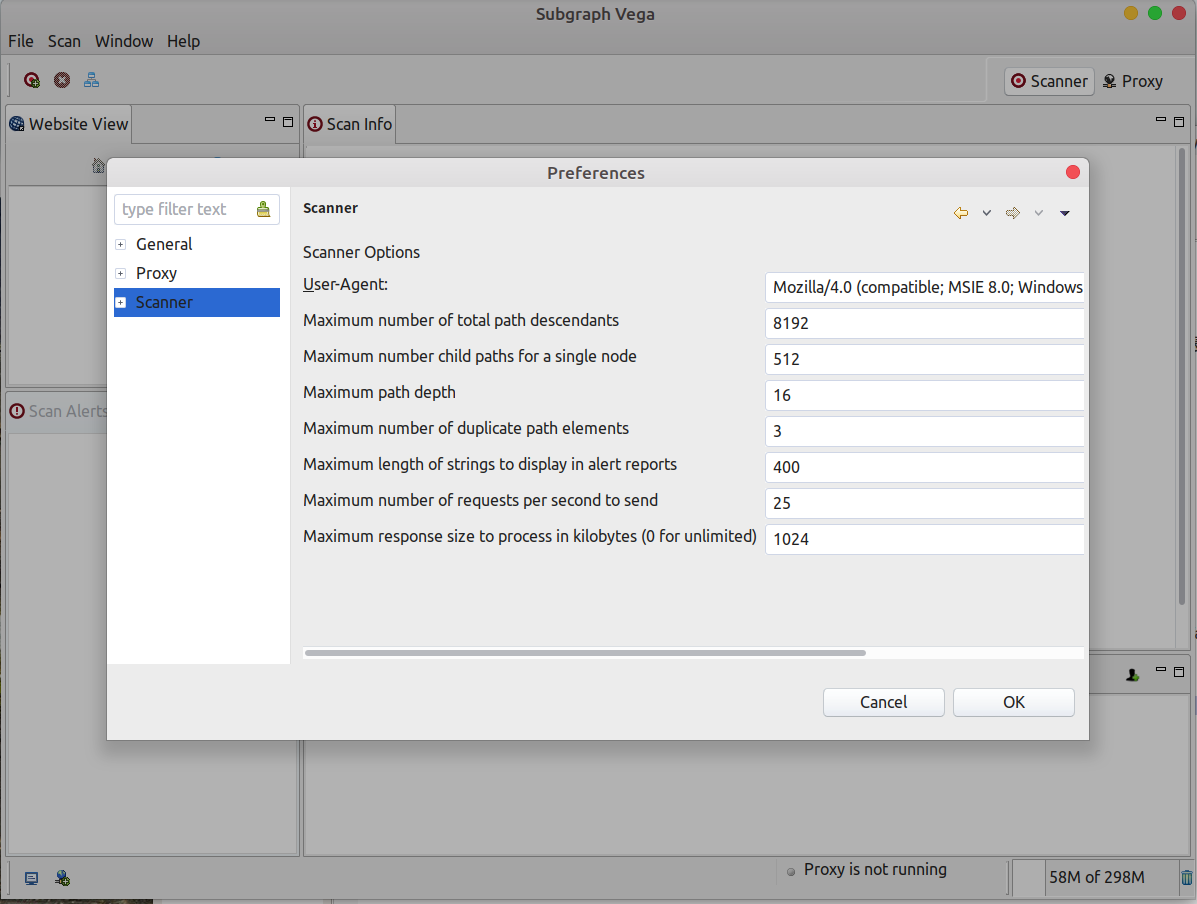This screenshot has height=904, width=1197.
Task: Minimize the lower right panel
Action: pos(1160,670)
